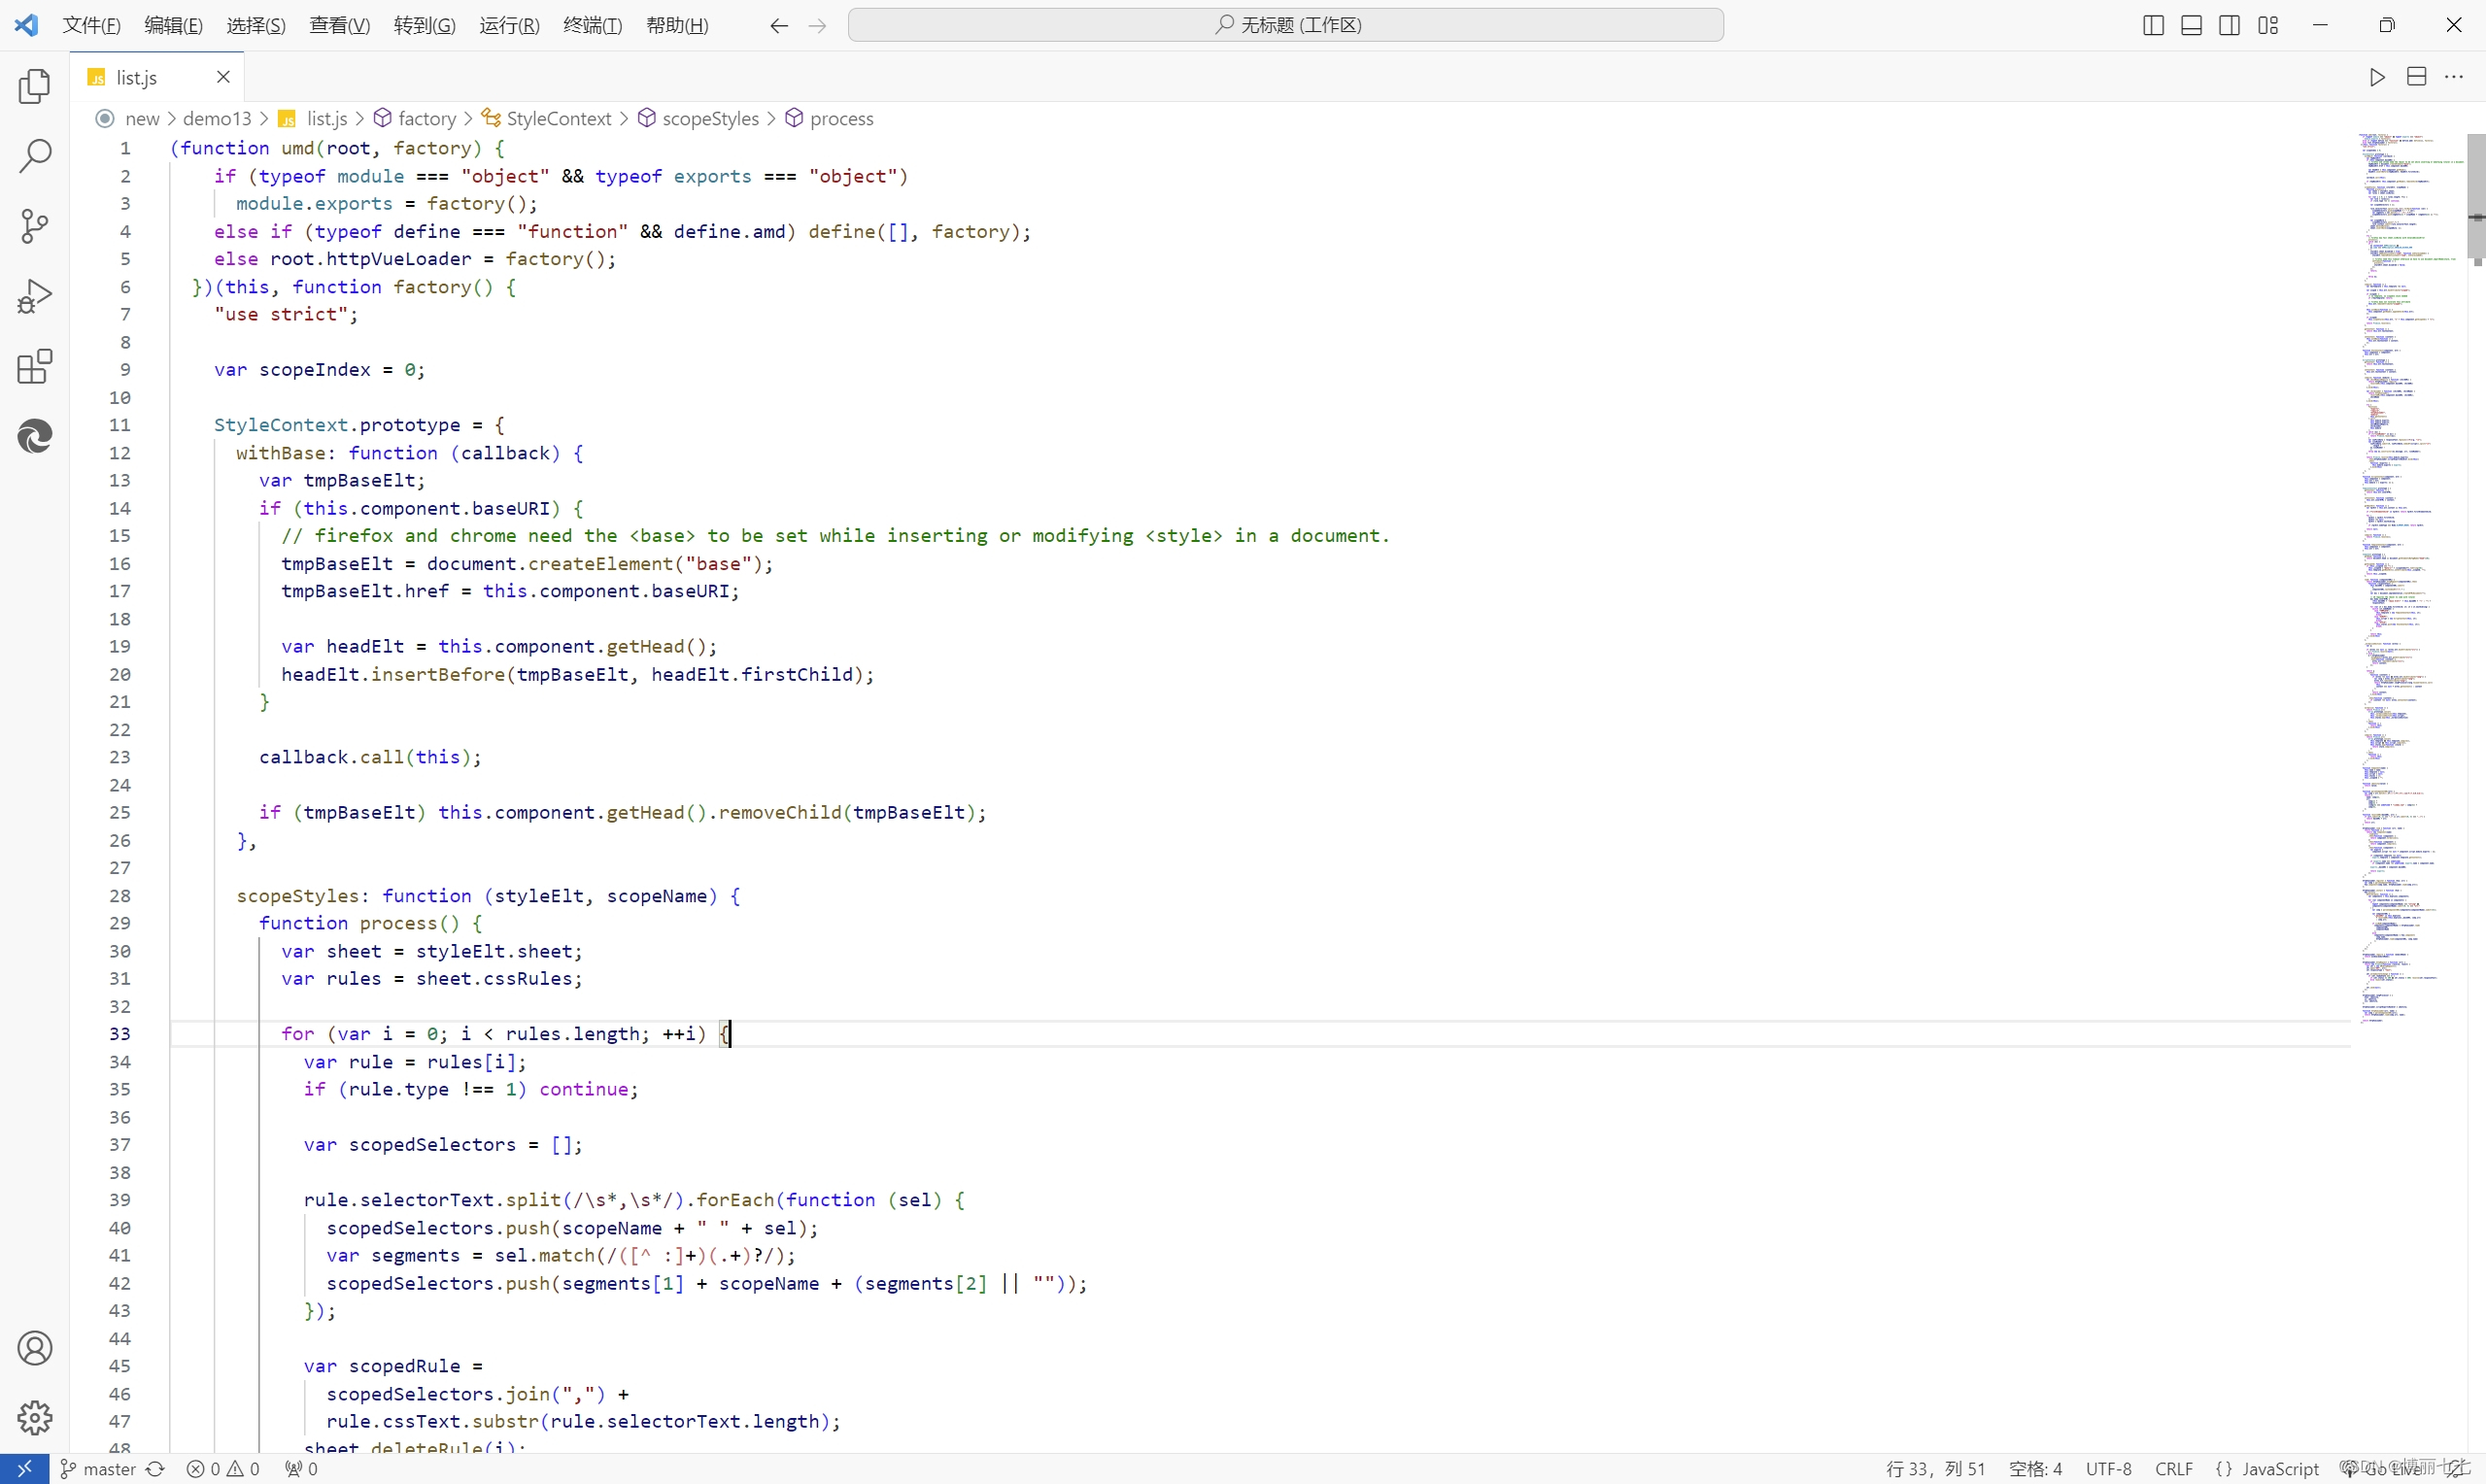The width and height of the screenshot is (2486, 1484).
Task: Open the scopeStyles breadcrumb symbol list
Action: (710, 119)
